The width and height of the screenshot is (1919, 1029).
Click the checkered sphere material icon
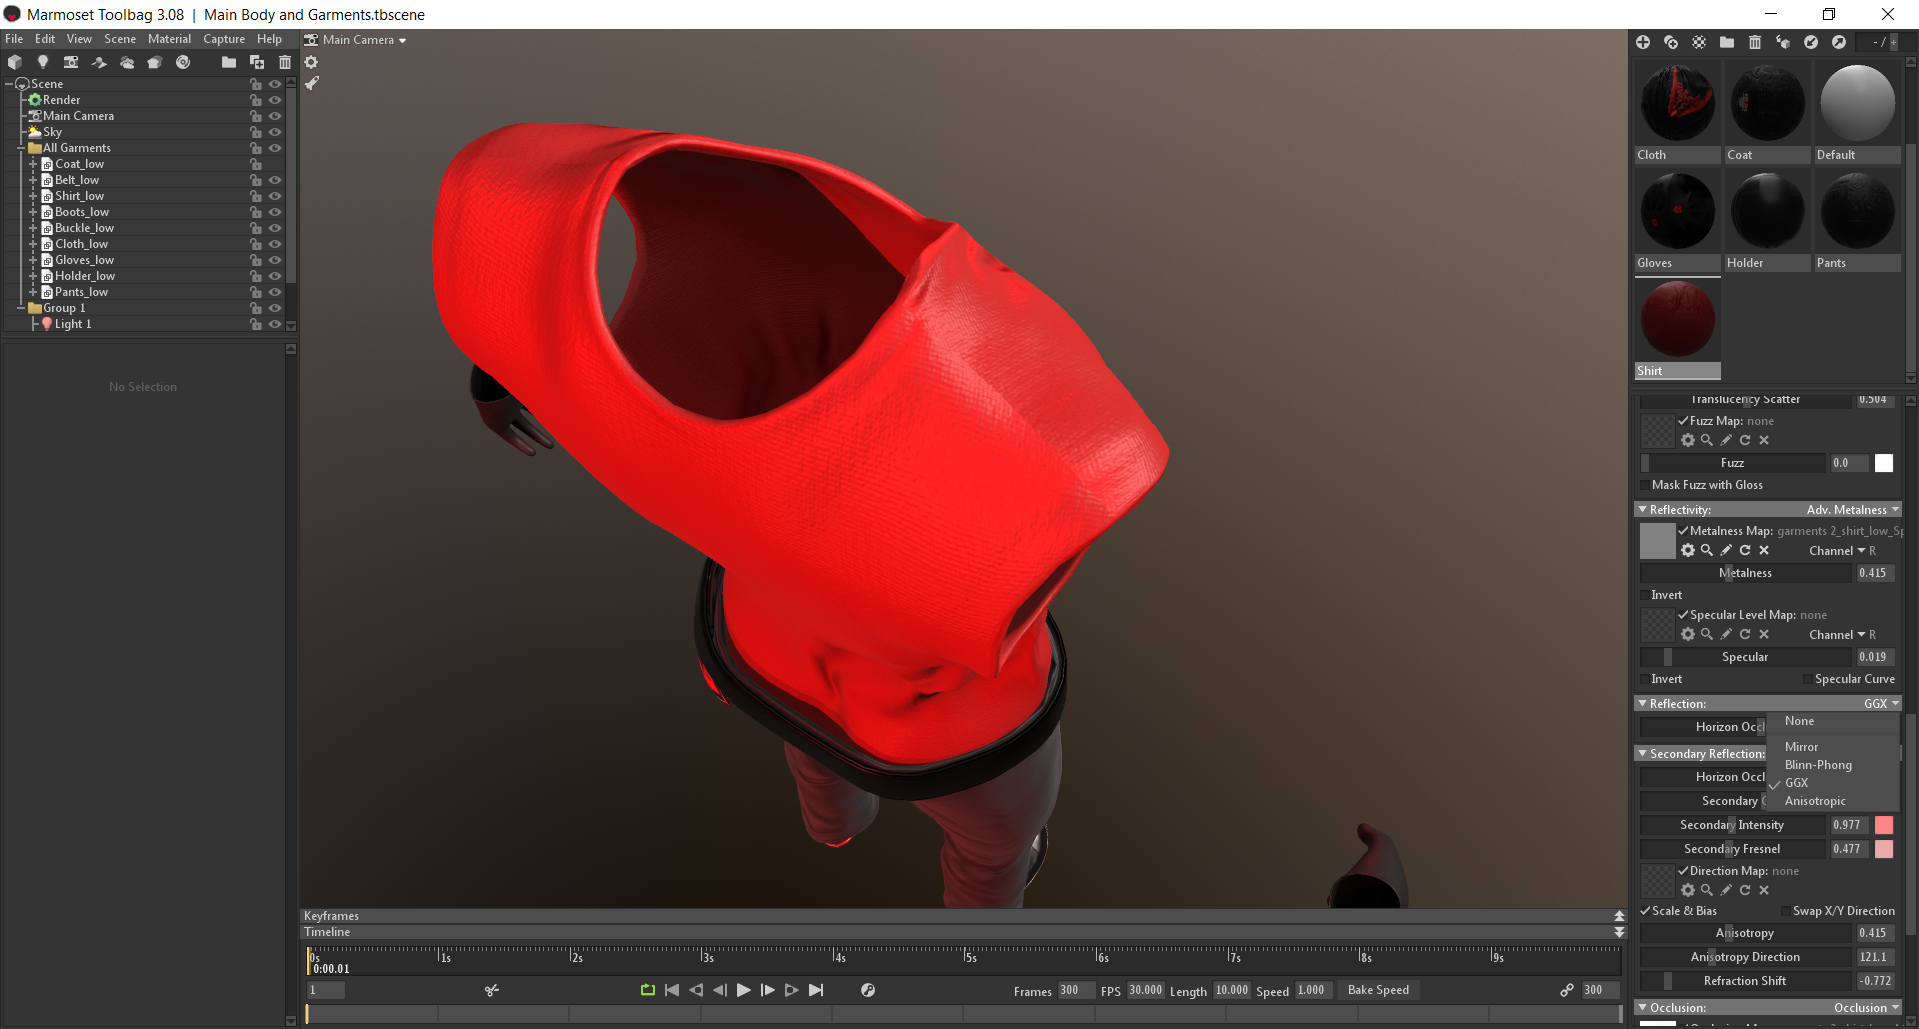click(x=1699, y=42)
